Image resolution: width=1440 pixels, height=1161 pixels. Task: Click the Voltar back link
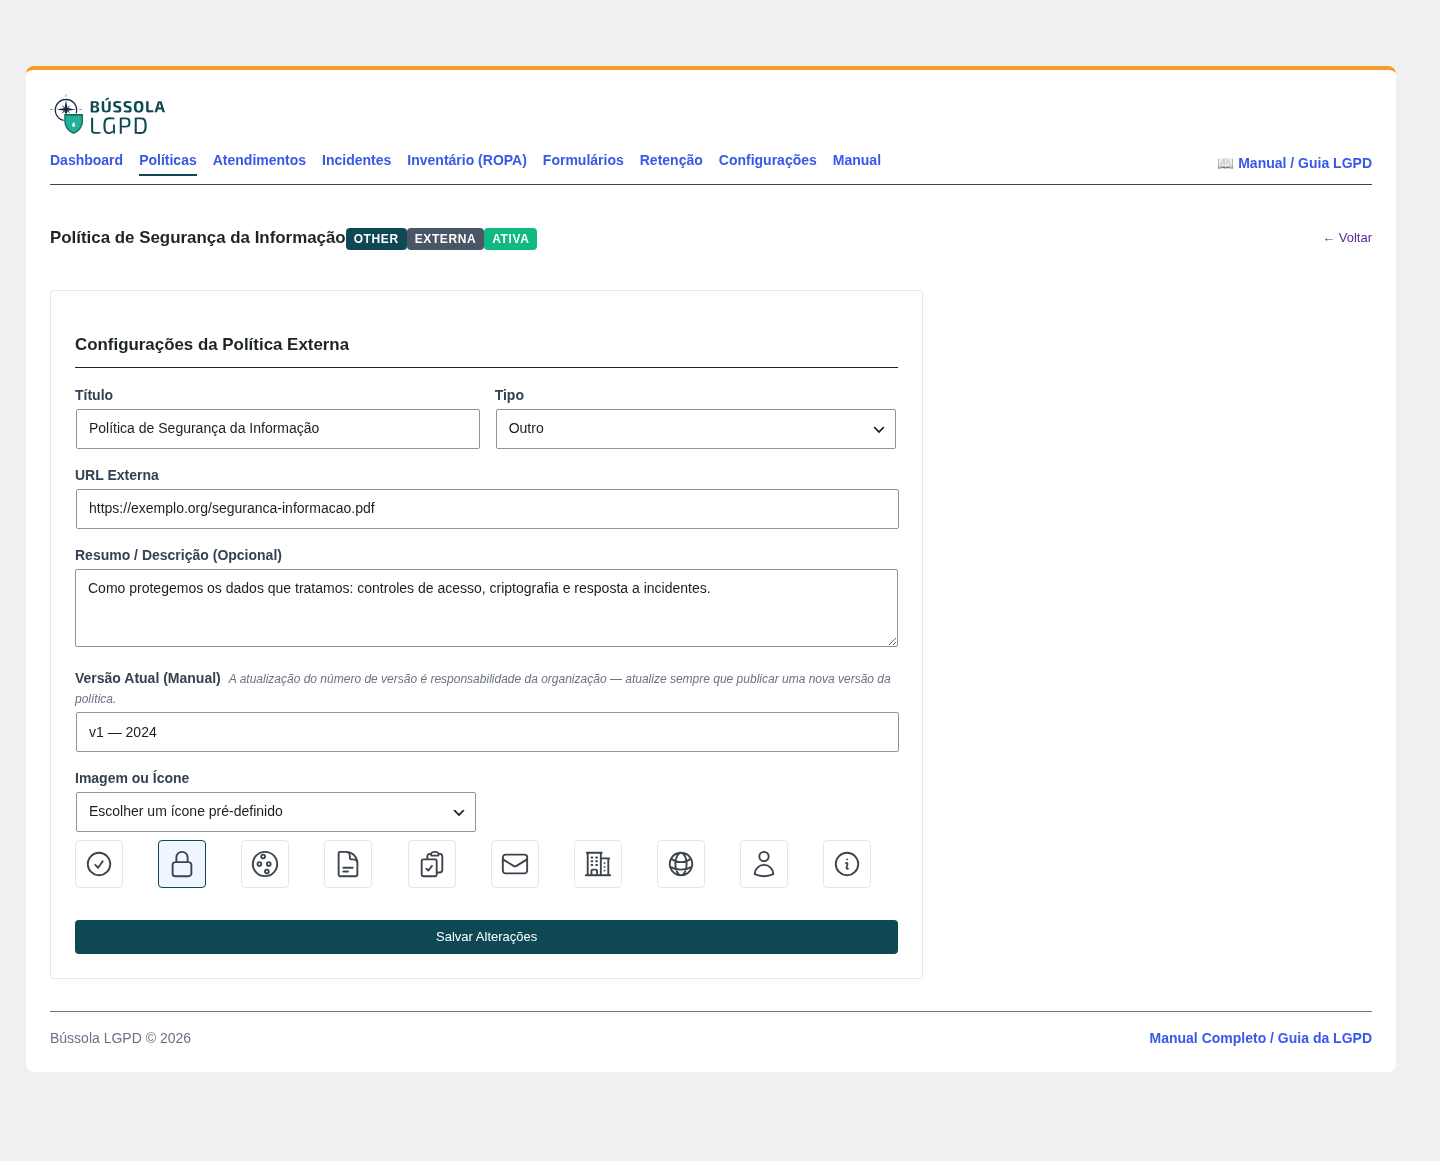[1347, 238]
